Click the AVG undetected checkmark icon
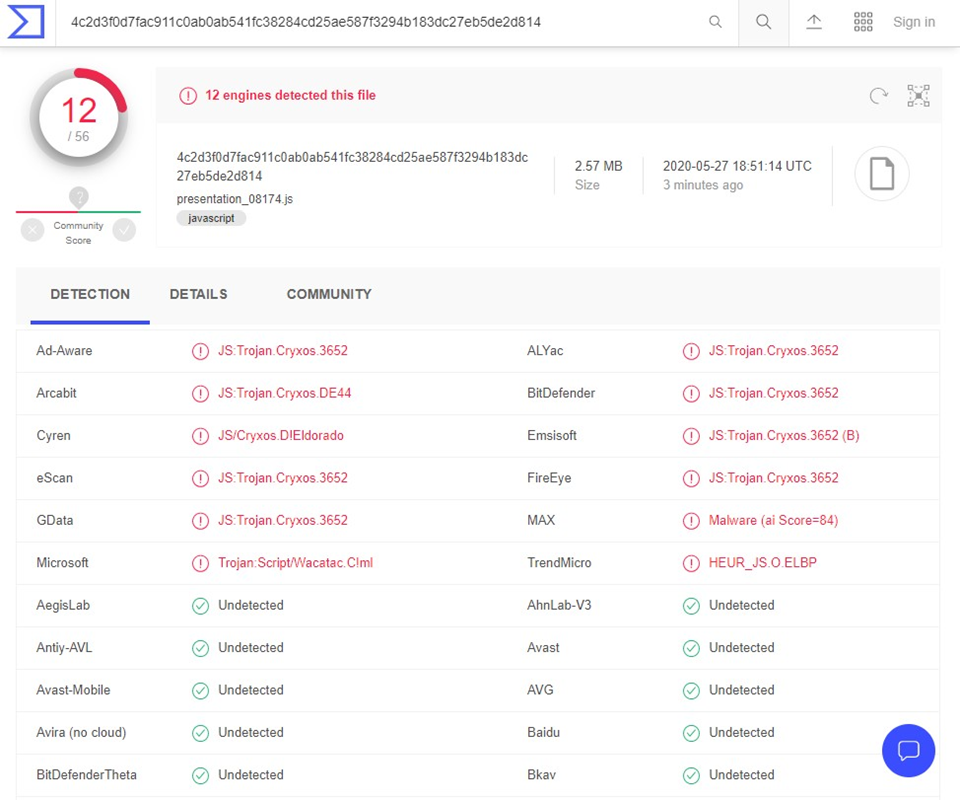The image size is (960, 800). point(691,691)
